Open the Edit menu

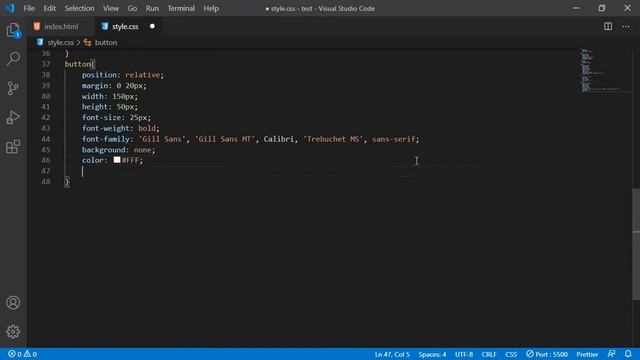(49, 8)
